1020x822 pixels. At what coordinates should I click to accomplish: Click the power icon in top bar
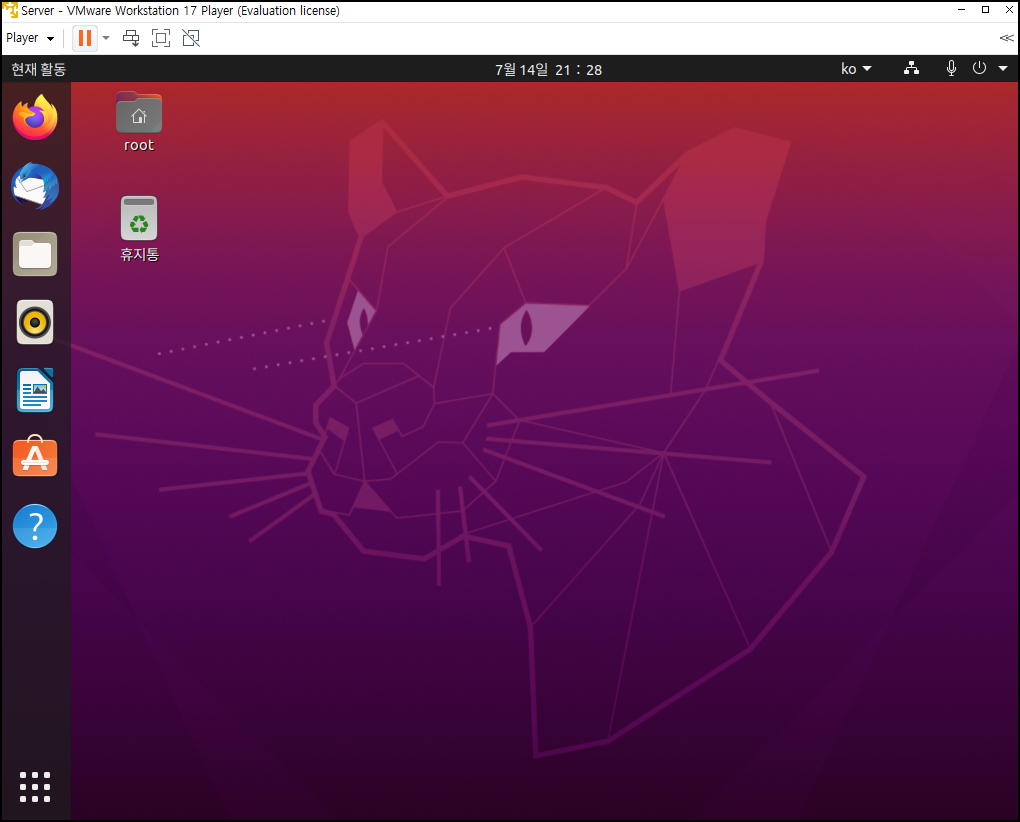pyautogui.click(x=979, y=68)
